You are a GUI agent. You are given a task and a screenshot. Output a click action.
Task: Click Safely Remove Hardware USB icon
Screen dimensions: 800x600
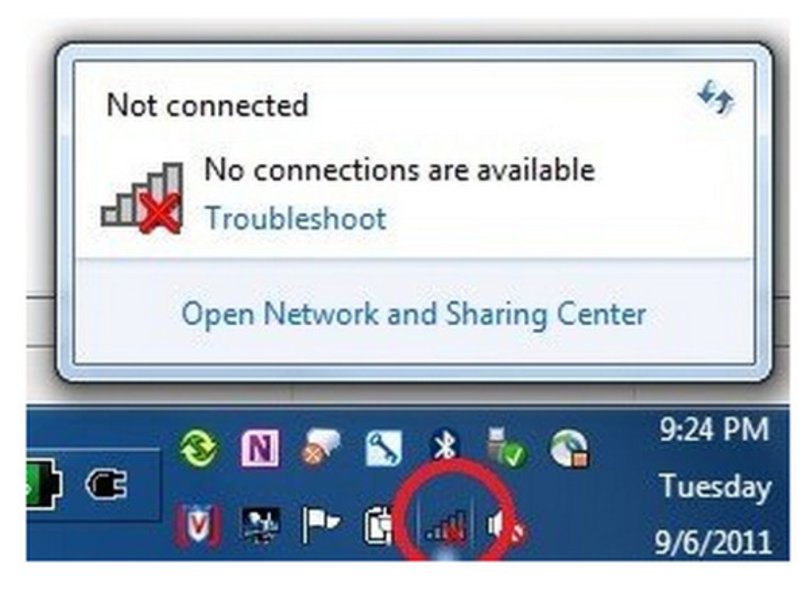(507, 447)
